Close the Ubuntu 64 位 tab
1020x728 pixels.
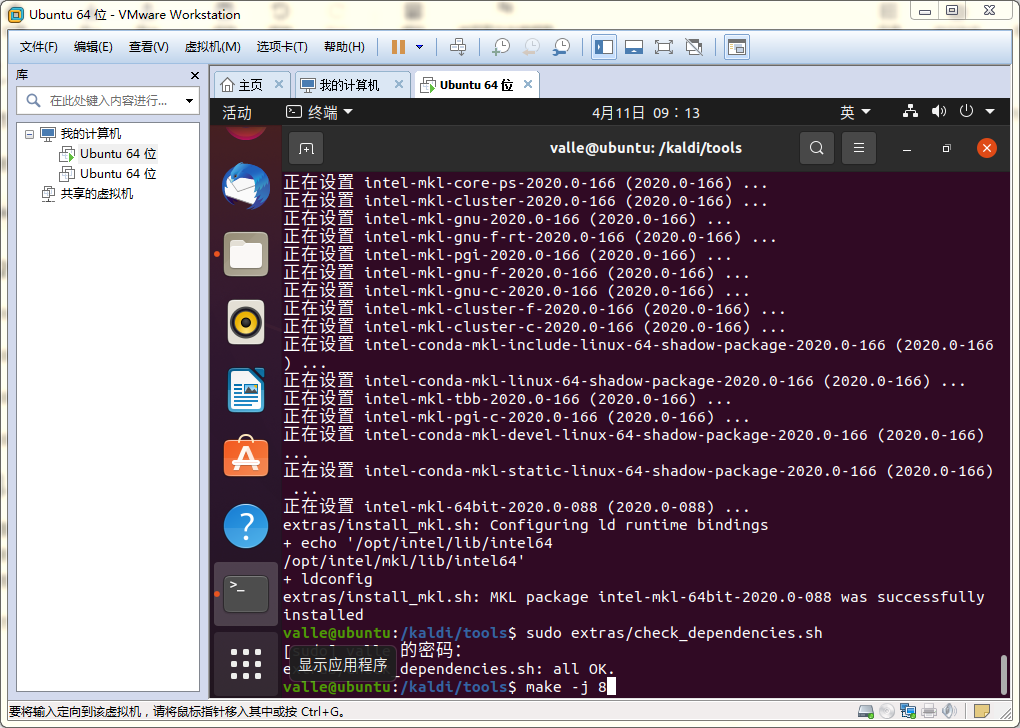pos(528,85)
